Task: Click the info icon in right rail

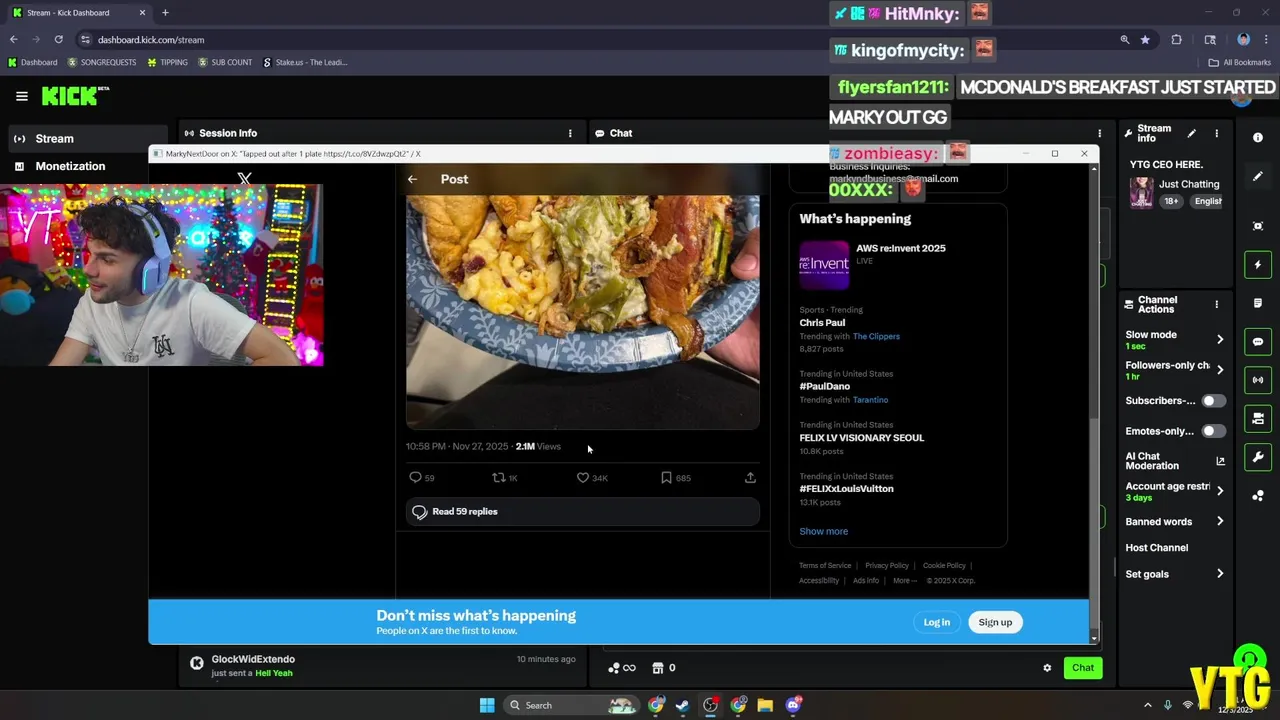Action: point(1258,137)
